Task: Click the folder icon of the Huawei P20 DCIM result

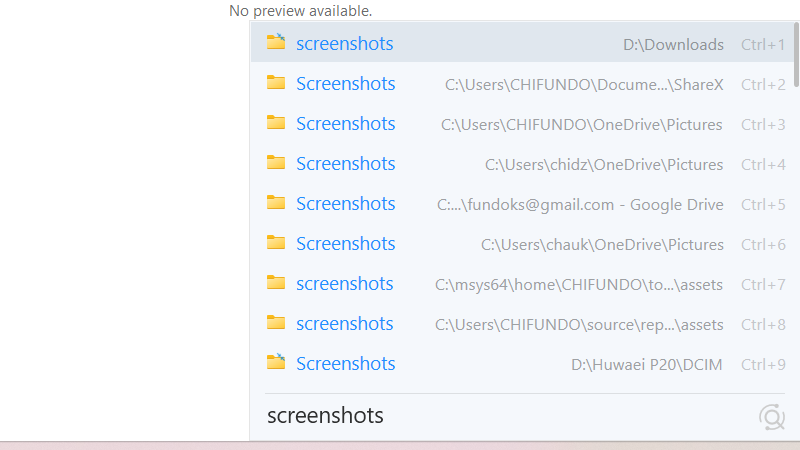Action: 276,363
